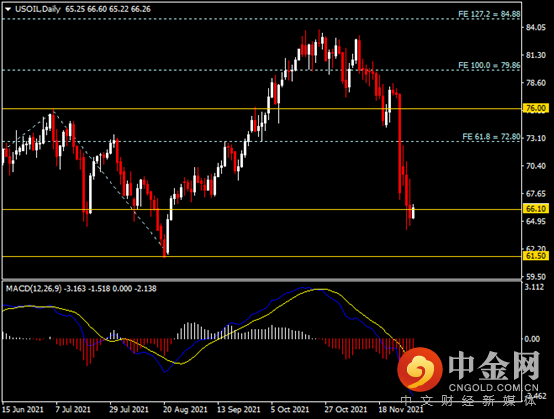Click the 7 Jul 2021 date marker
This screenshot has height=419, width=554.
tap(73, 409)
